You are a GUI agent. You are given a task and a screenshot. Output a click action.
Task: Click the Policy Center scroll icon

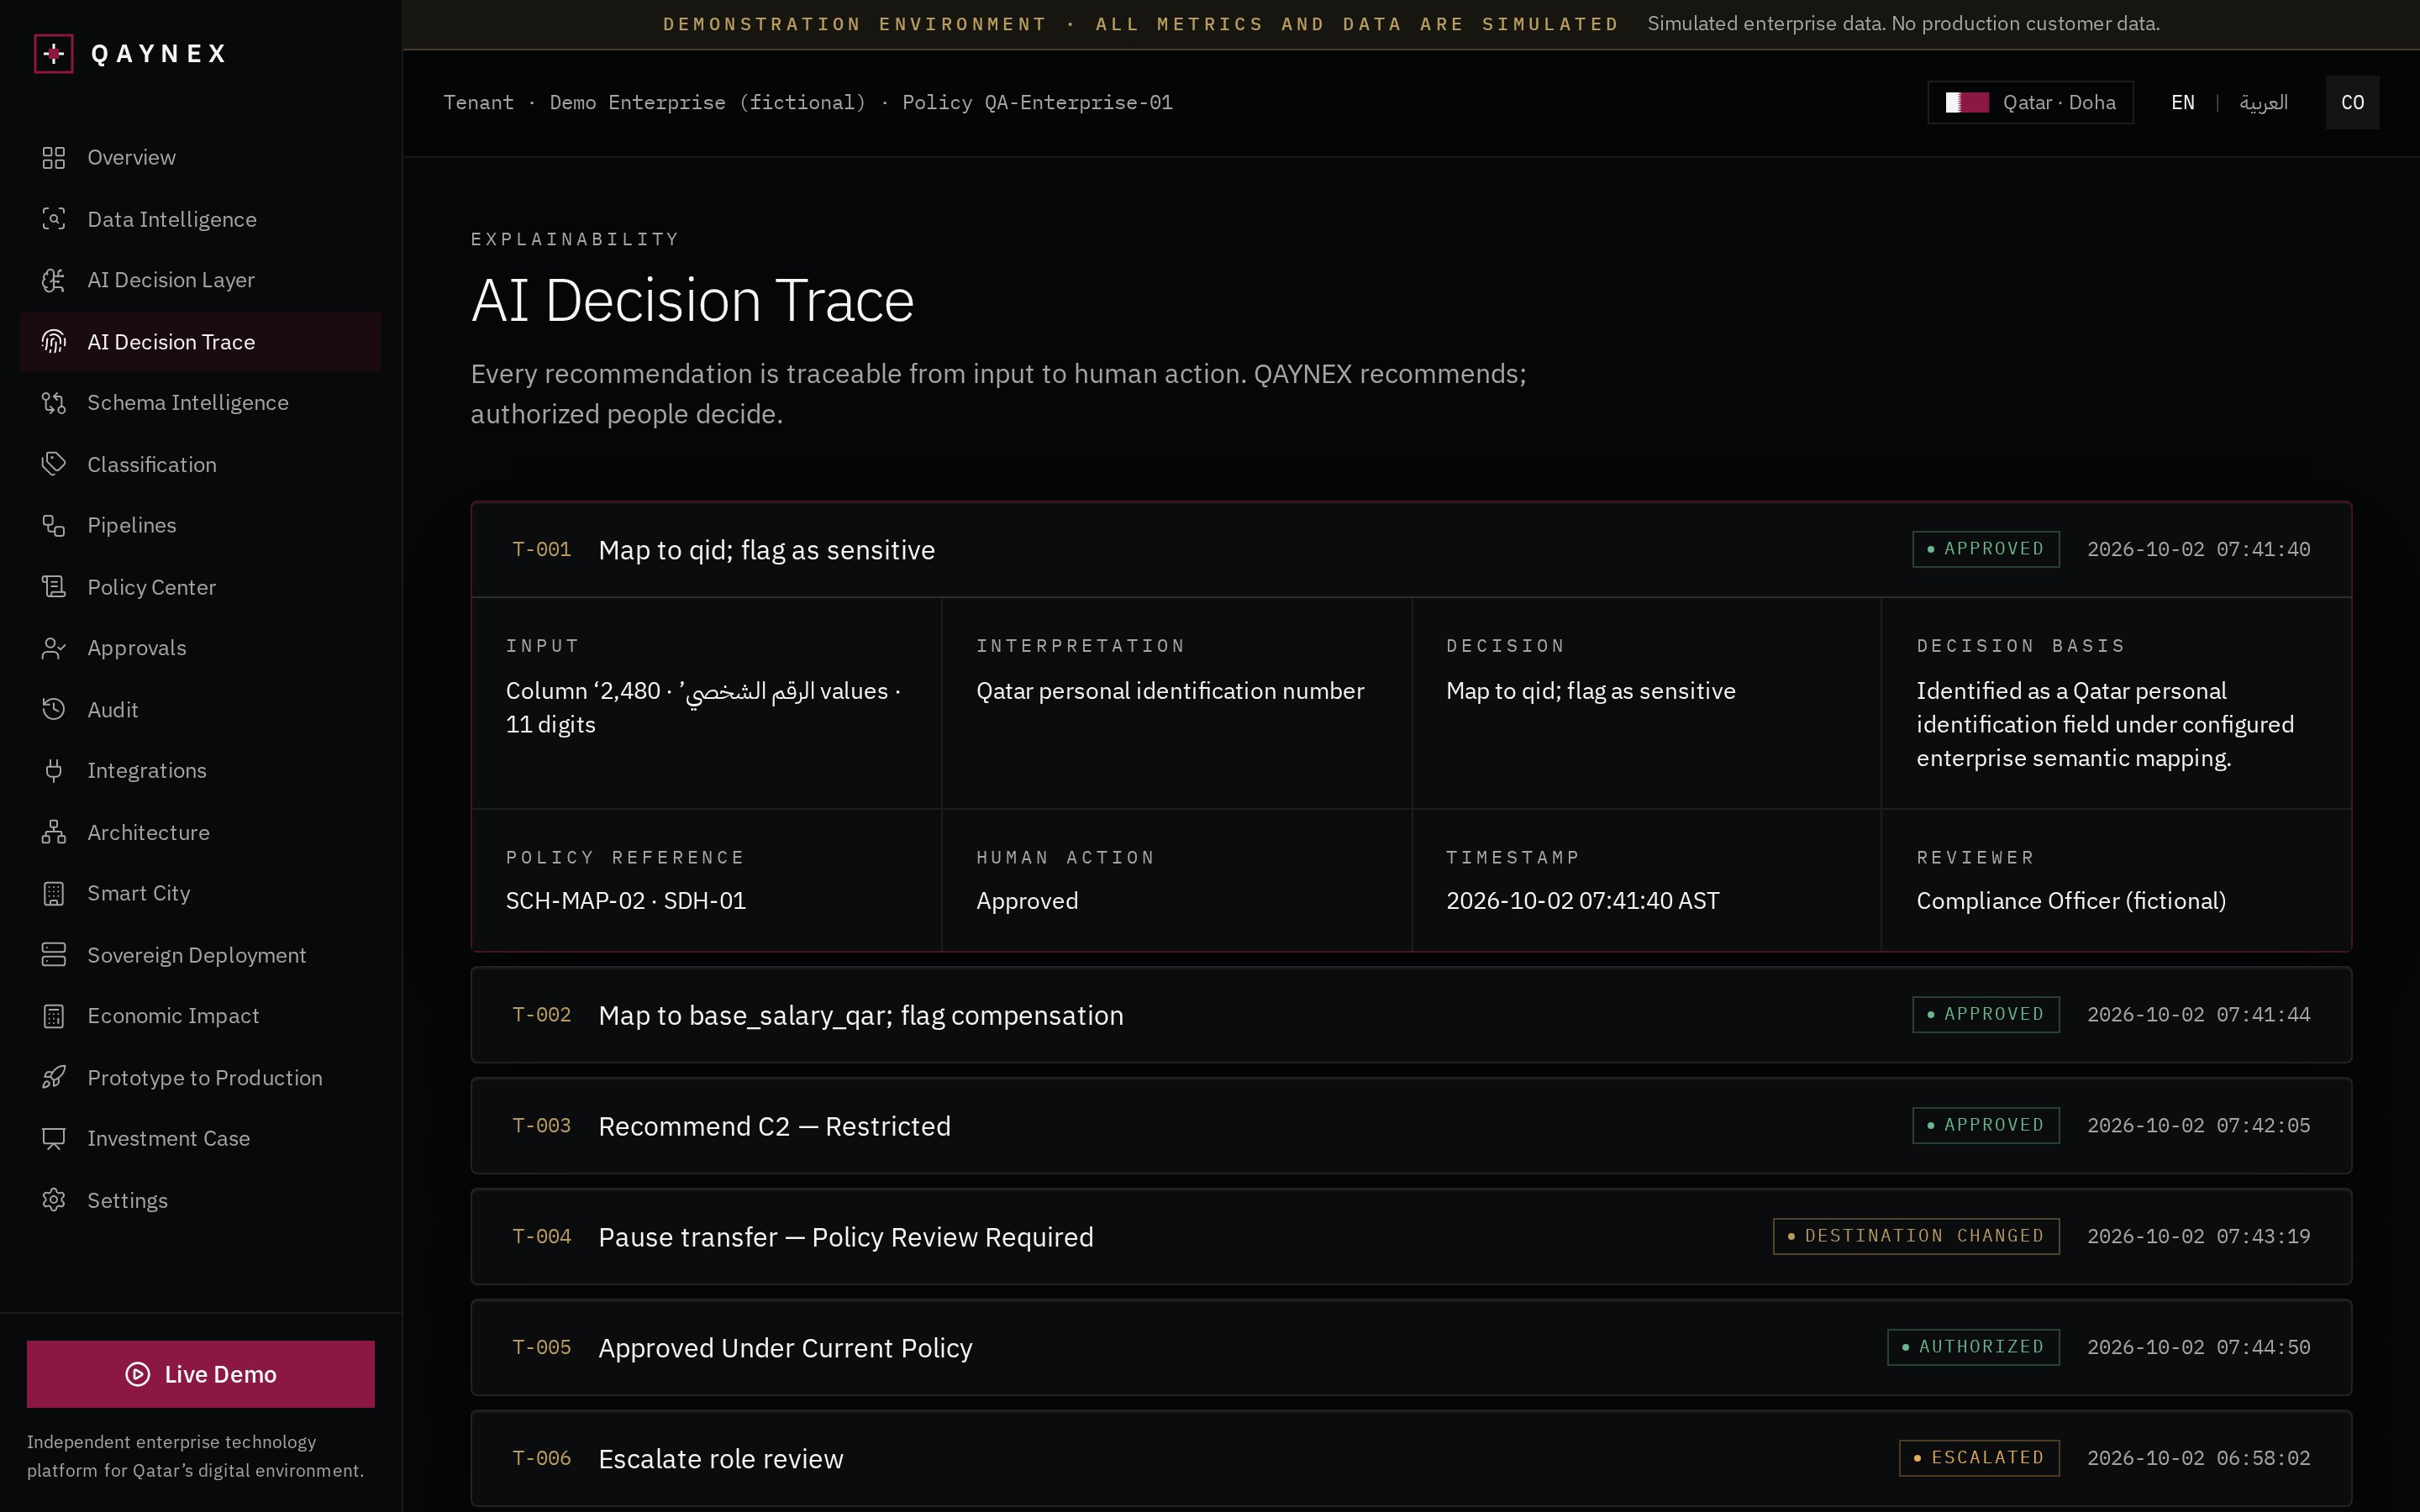coord(54,587)
